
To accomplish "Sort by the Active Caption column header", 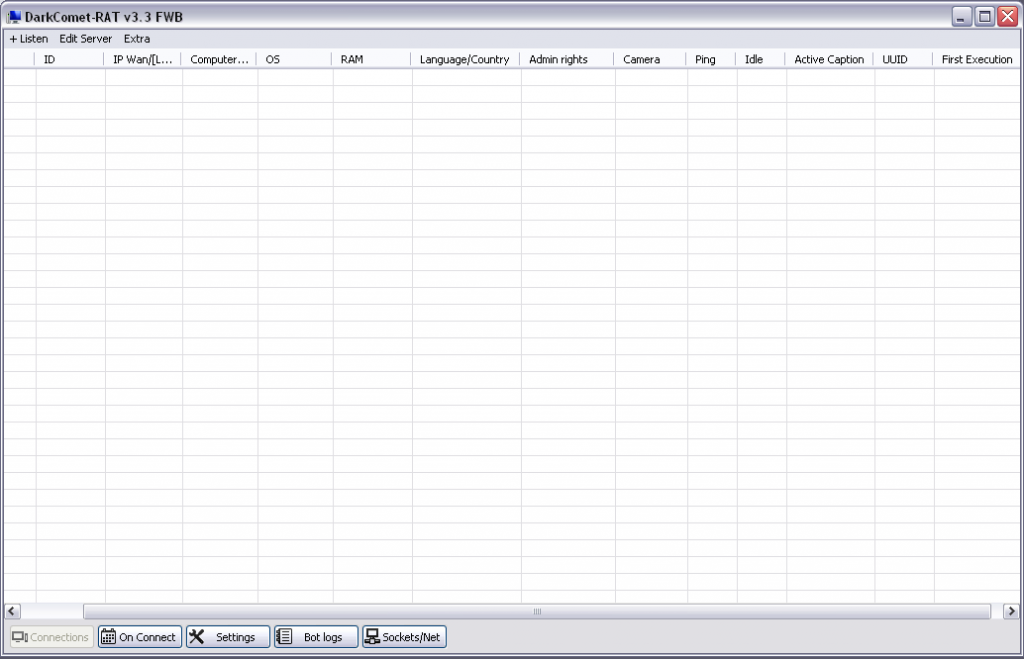I will [829, 59].
